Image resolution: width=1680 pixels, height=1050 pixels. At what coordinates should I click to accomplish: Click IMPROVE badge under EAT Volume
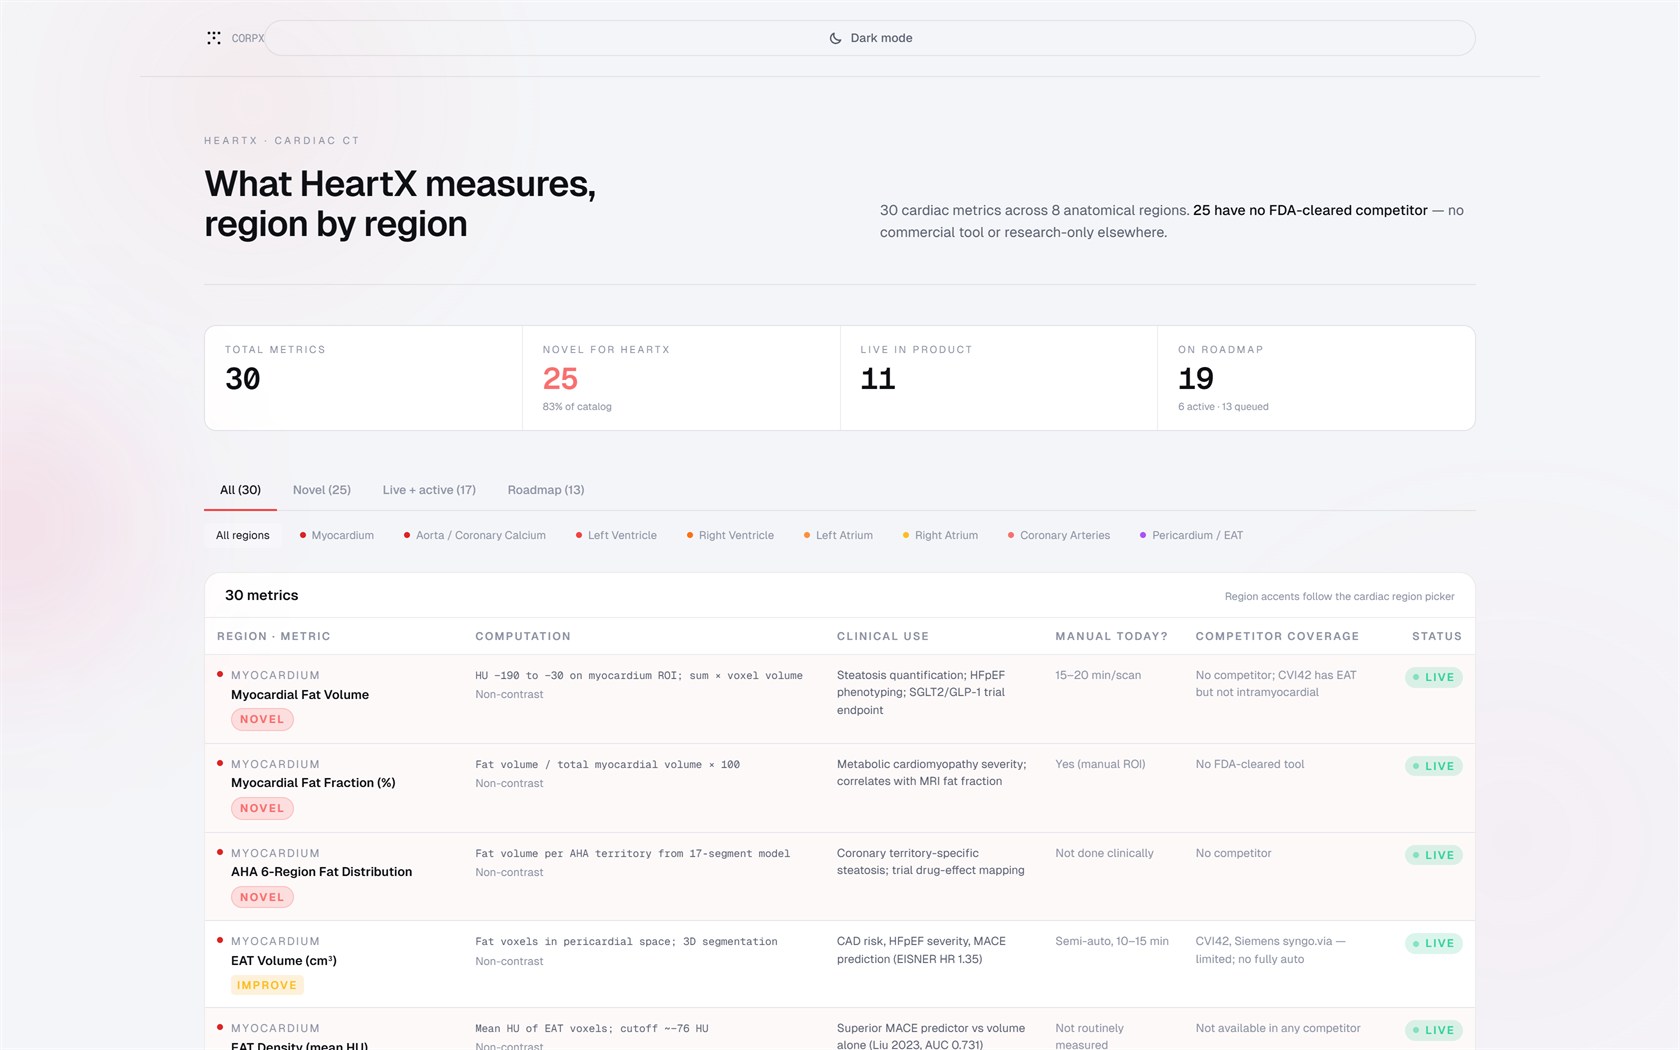click(x=267, y=985)
